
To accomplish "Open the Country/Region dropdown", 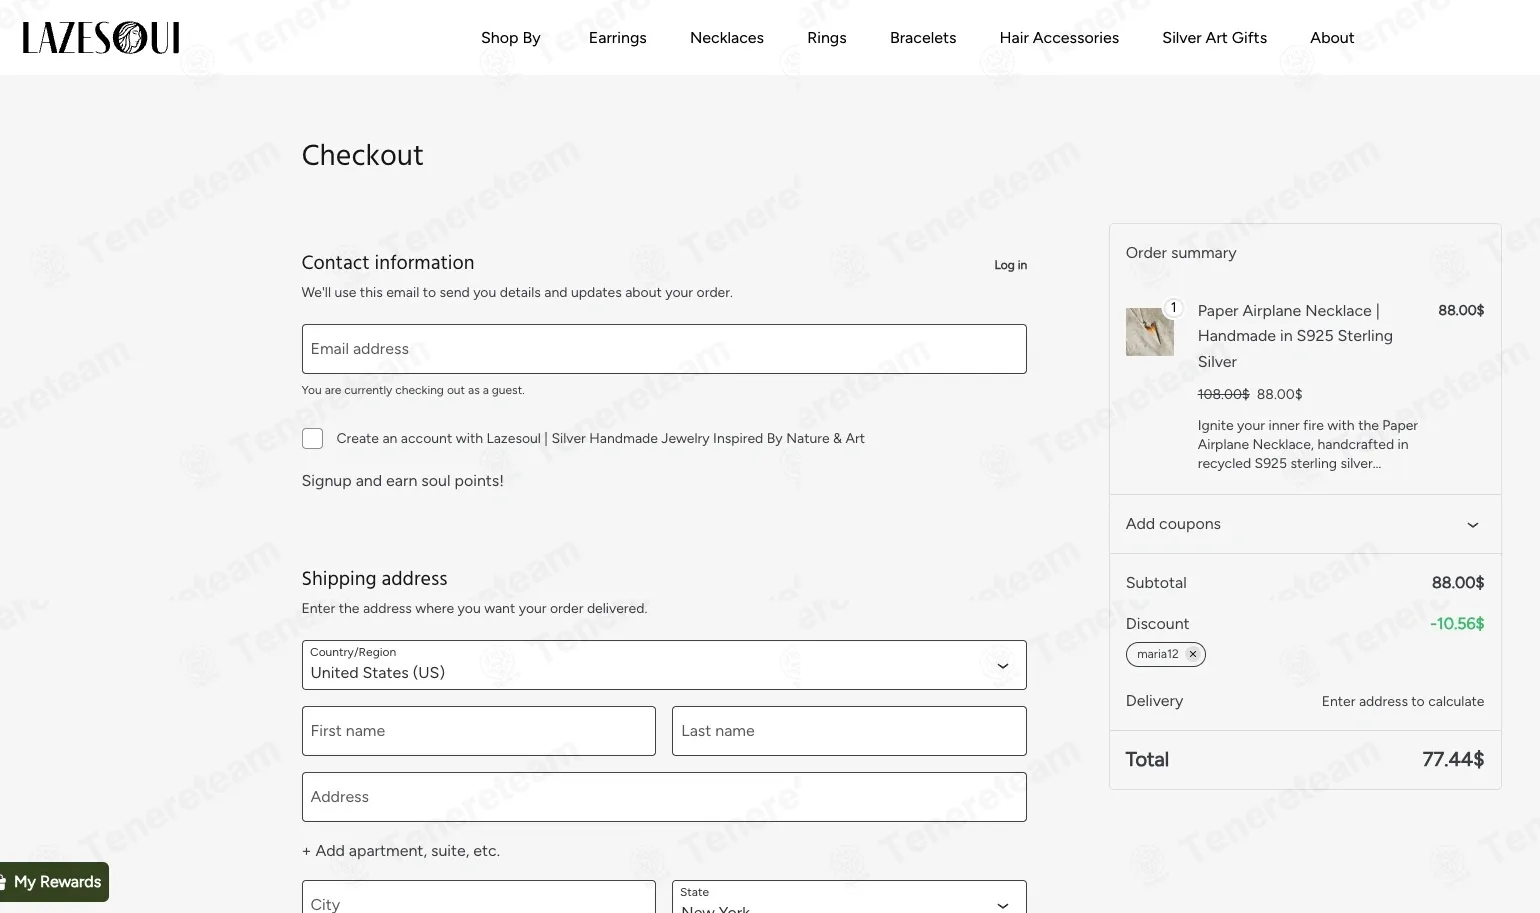I will pyautogui.click(x=664, y=665).
